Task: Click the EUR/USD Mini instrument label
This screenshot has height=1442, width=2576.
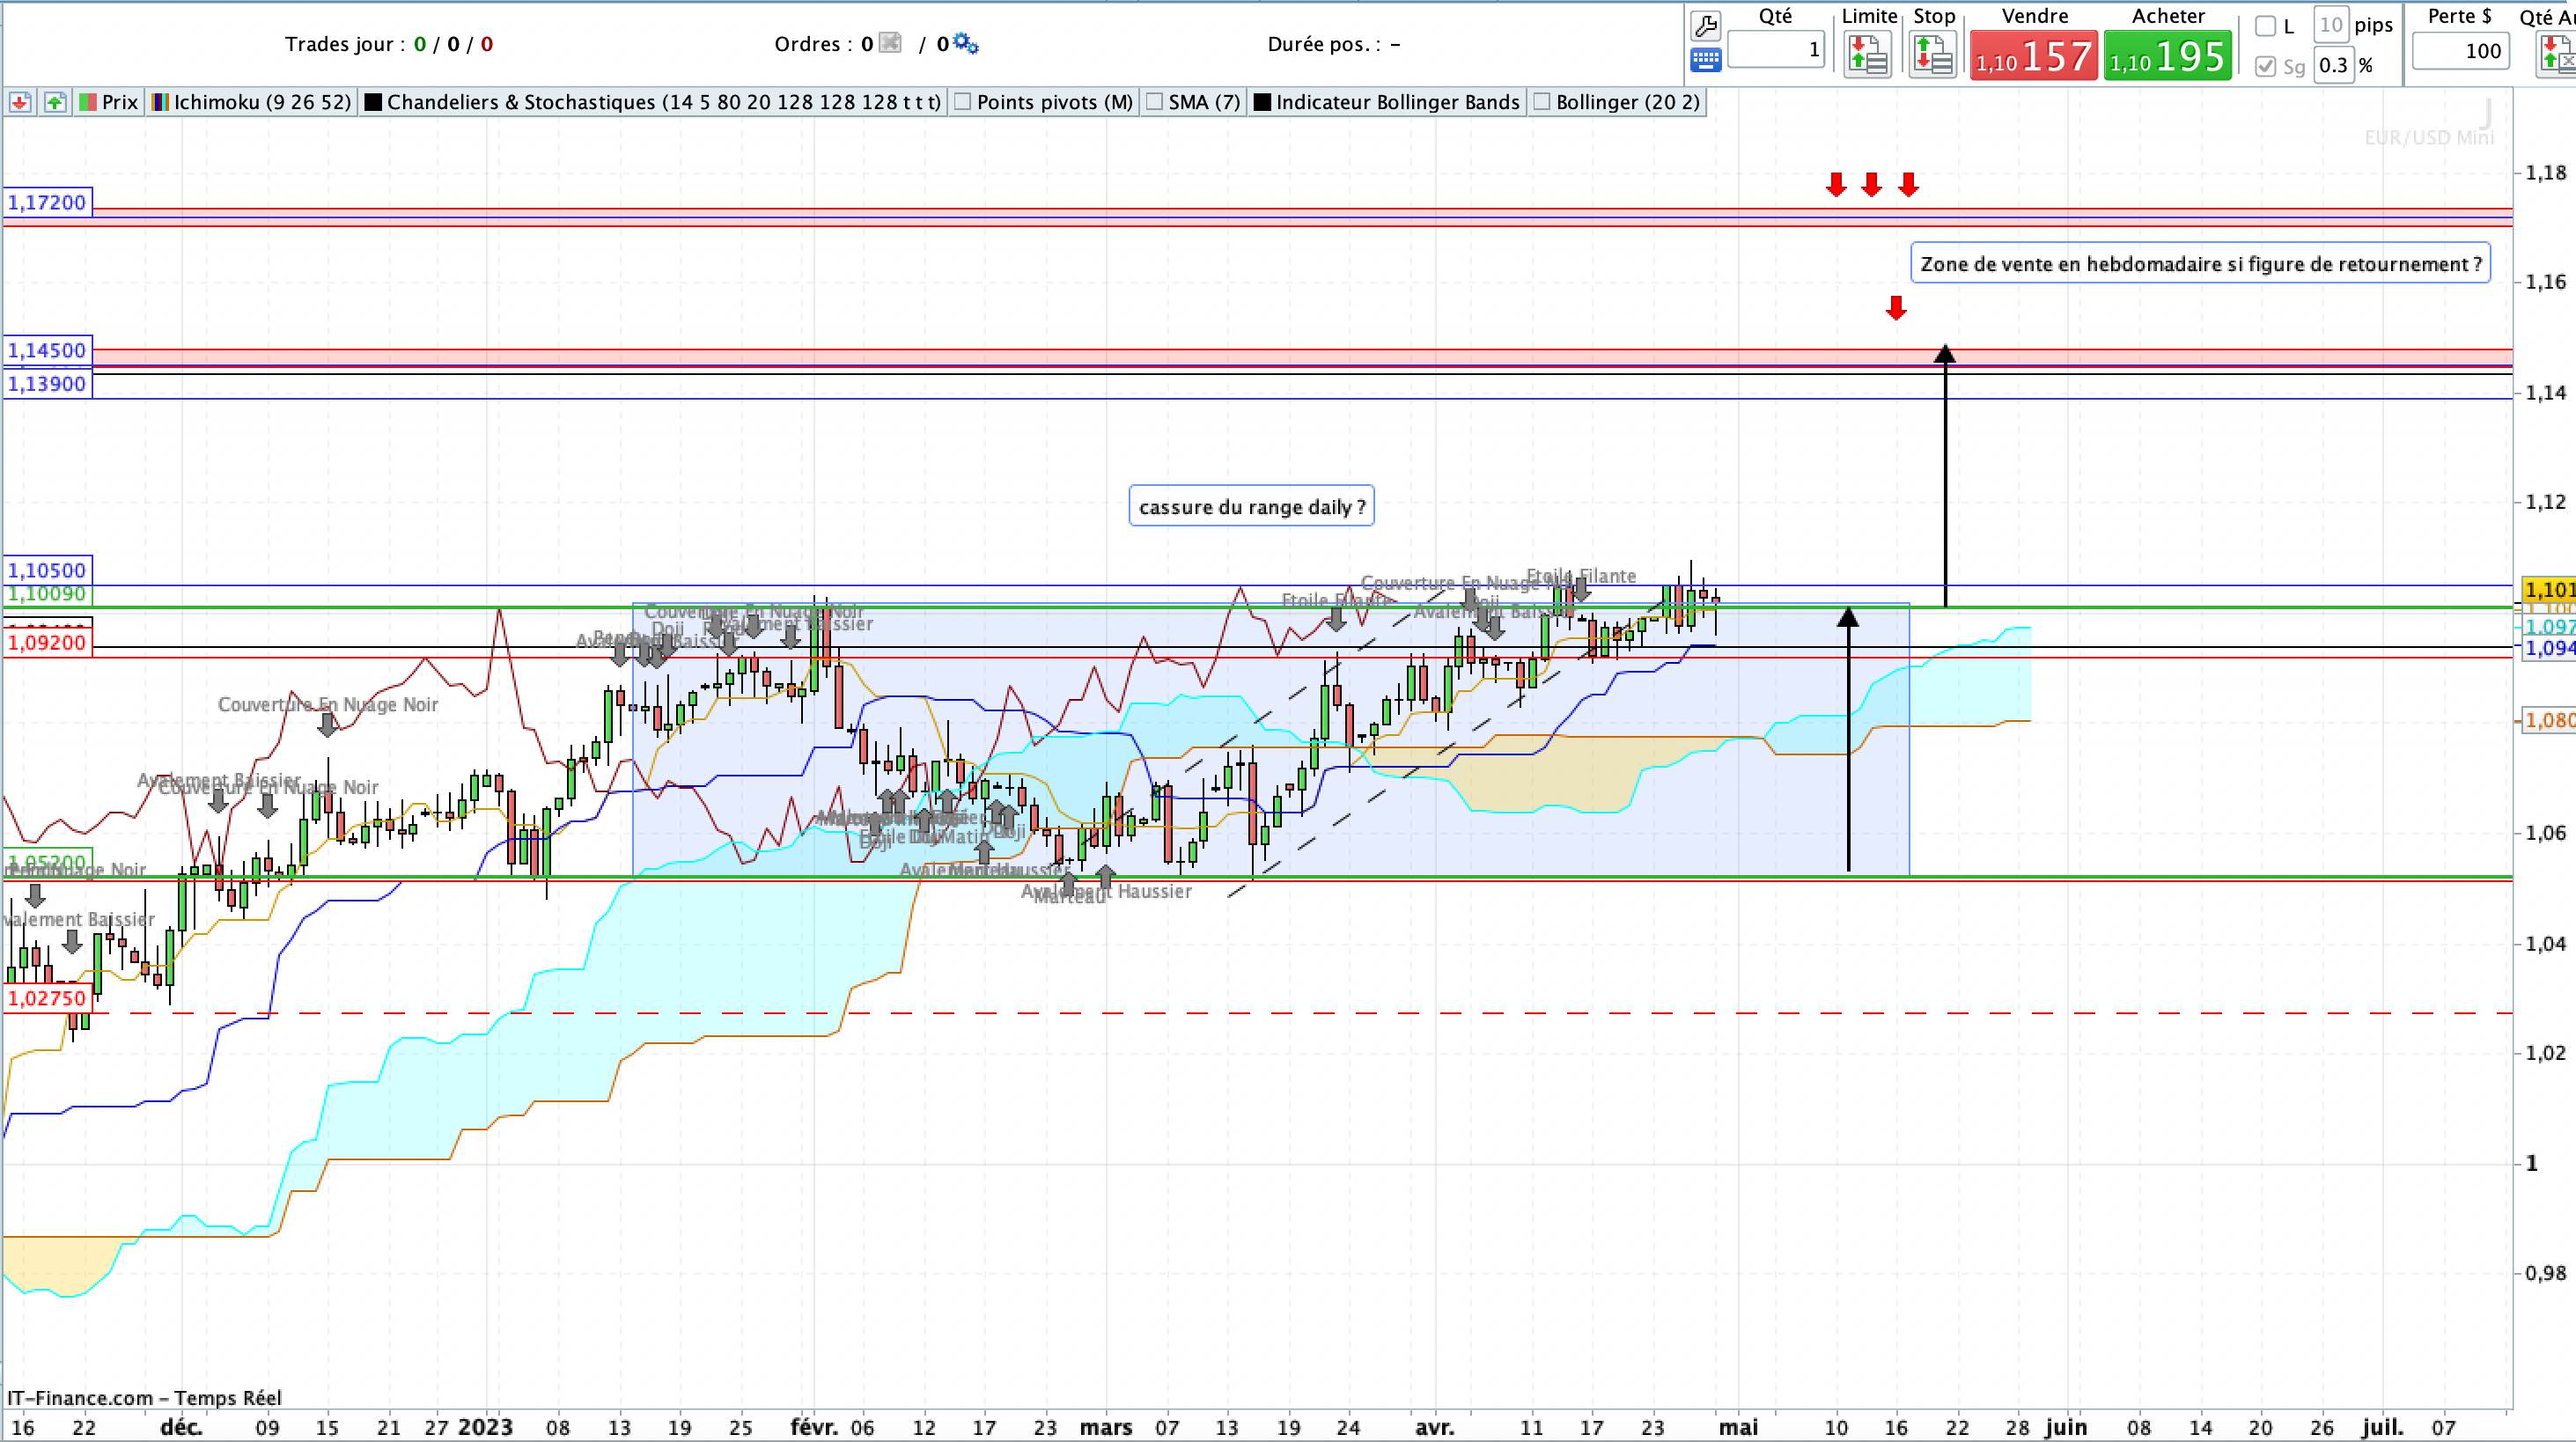Action: pyautogui.click(x=2429, y=137)
